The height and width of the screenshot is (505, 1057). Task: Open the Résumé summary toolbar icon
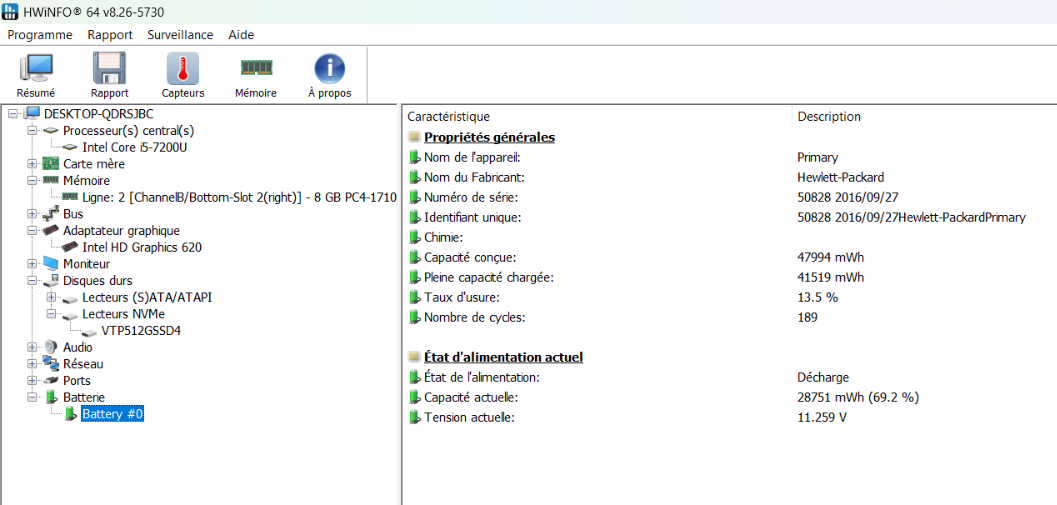36,68
